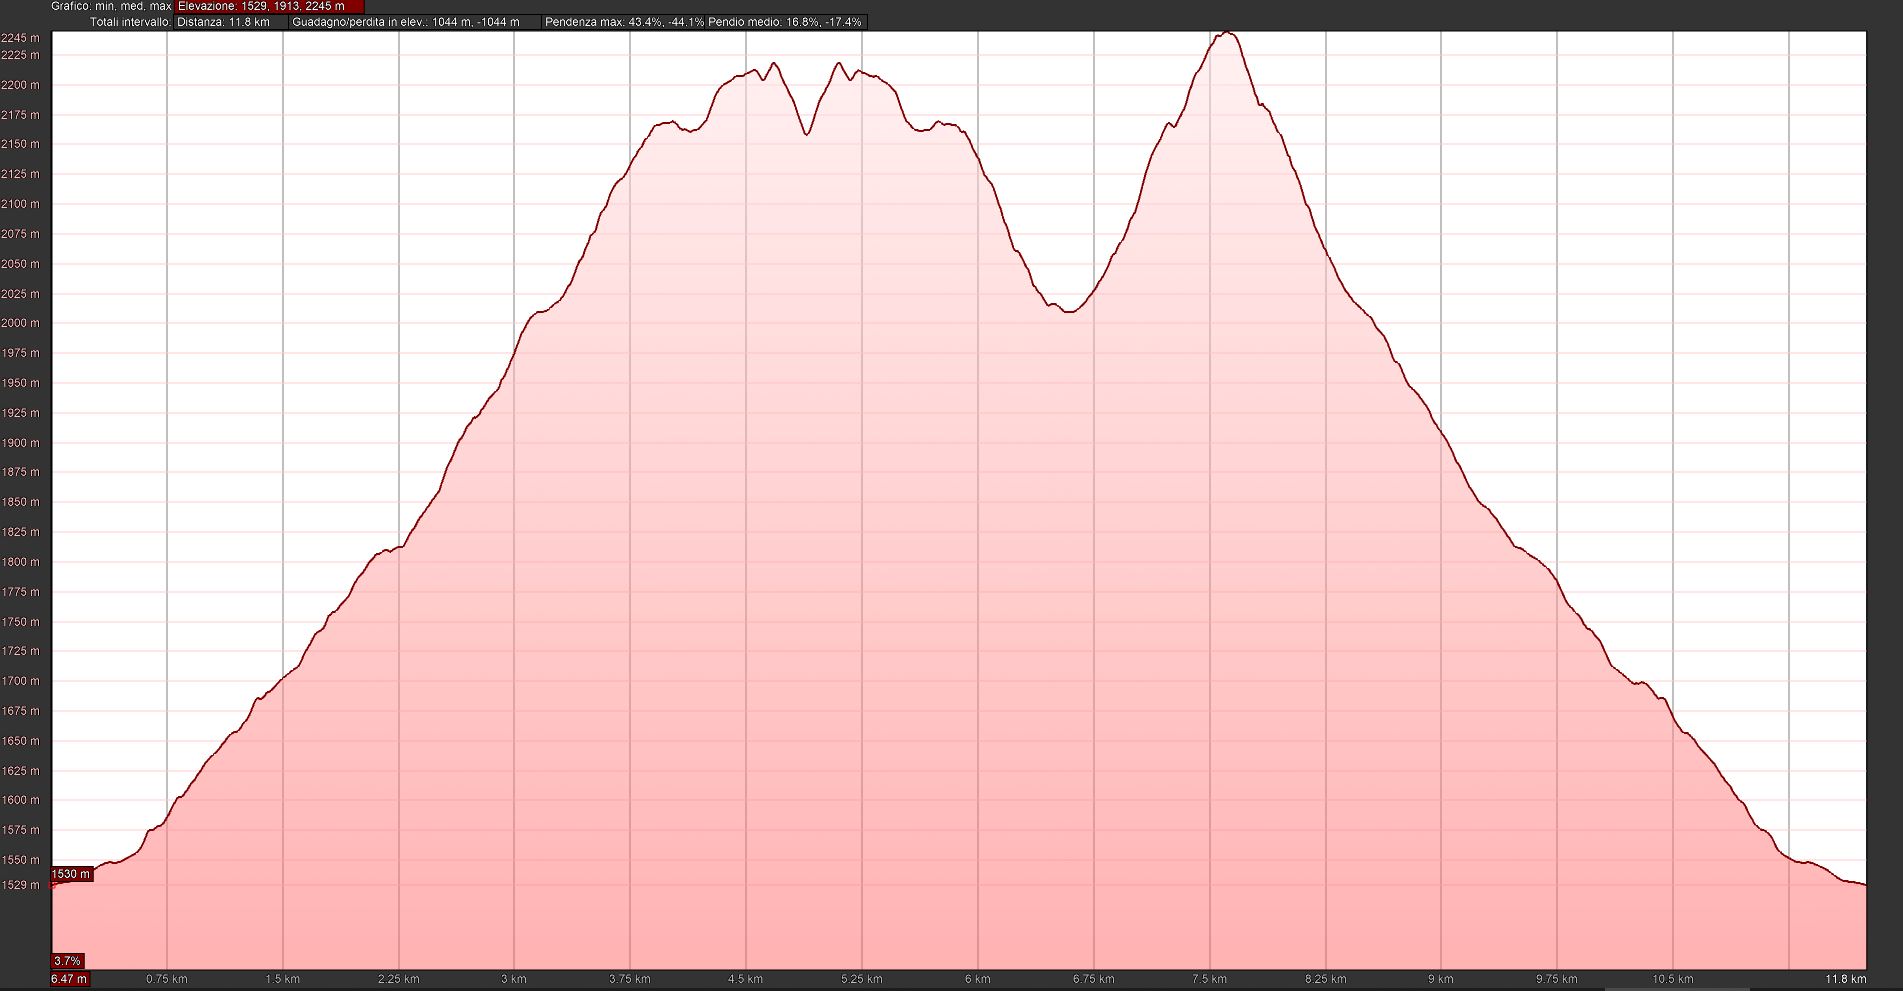Click the red start marker at 1529 m
This screenshot has width=1903, height=991.
(x=53, y=884)
